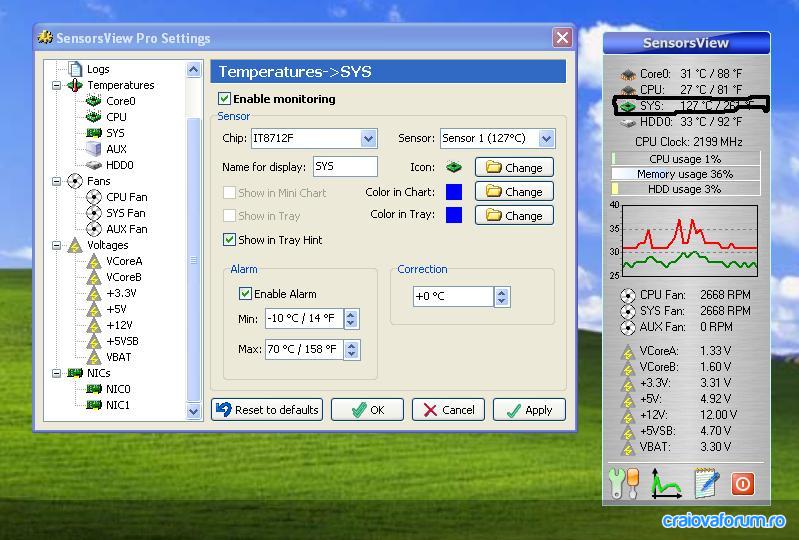
Task: Toggle the Enable monitoring checkbox
Action: [x=224, y=99]
